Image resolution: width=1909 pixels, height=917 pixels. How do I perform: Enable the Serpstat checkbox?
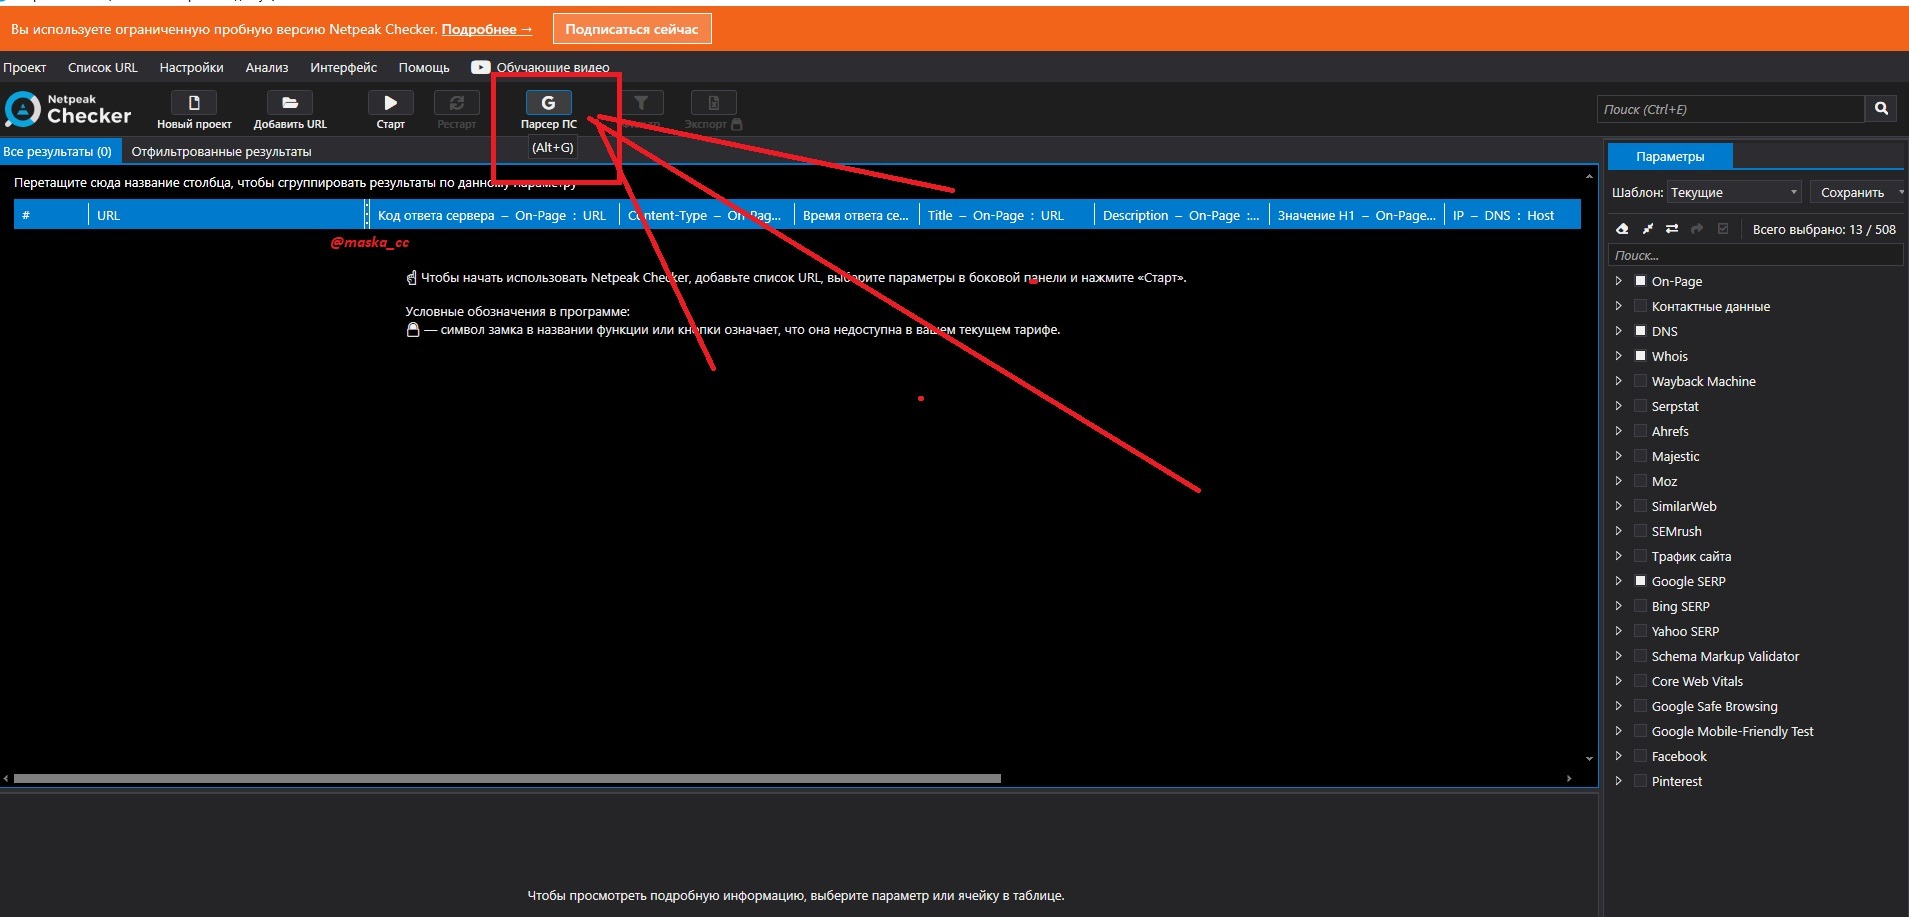1640,406
